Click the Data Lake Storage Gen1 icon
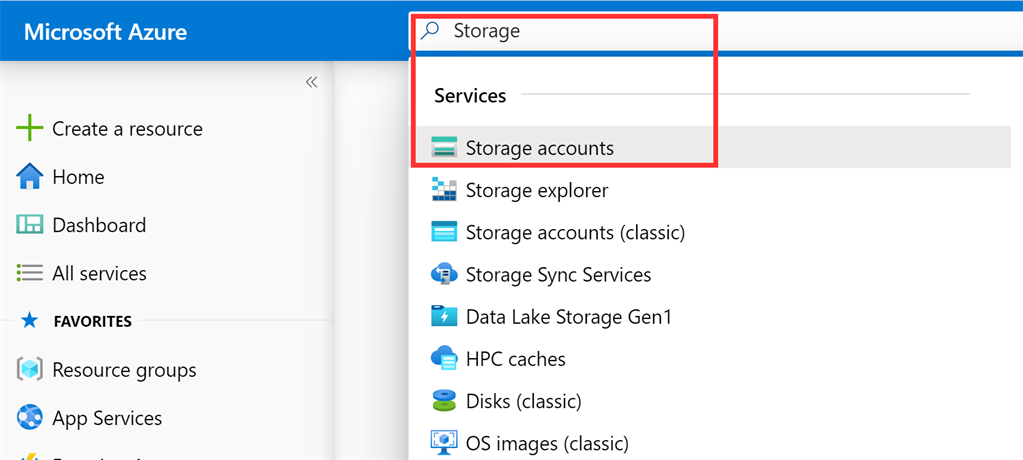Screen dimensions: 1023x460 tap(444, 316)
